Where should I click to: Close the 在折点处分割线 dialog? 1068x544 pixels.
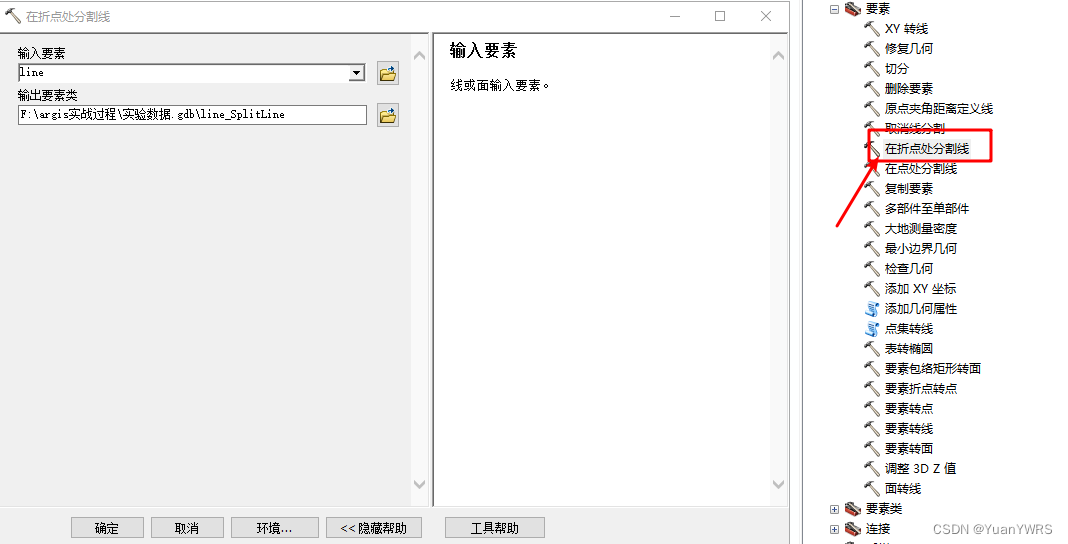click(x=766, y=16)
